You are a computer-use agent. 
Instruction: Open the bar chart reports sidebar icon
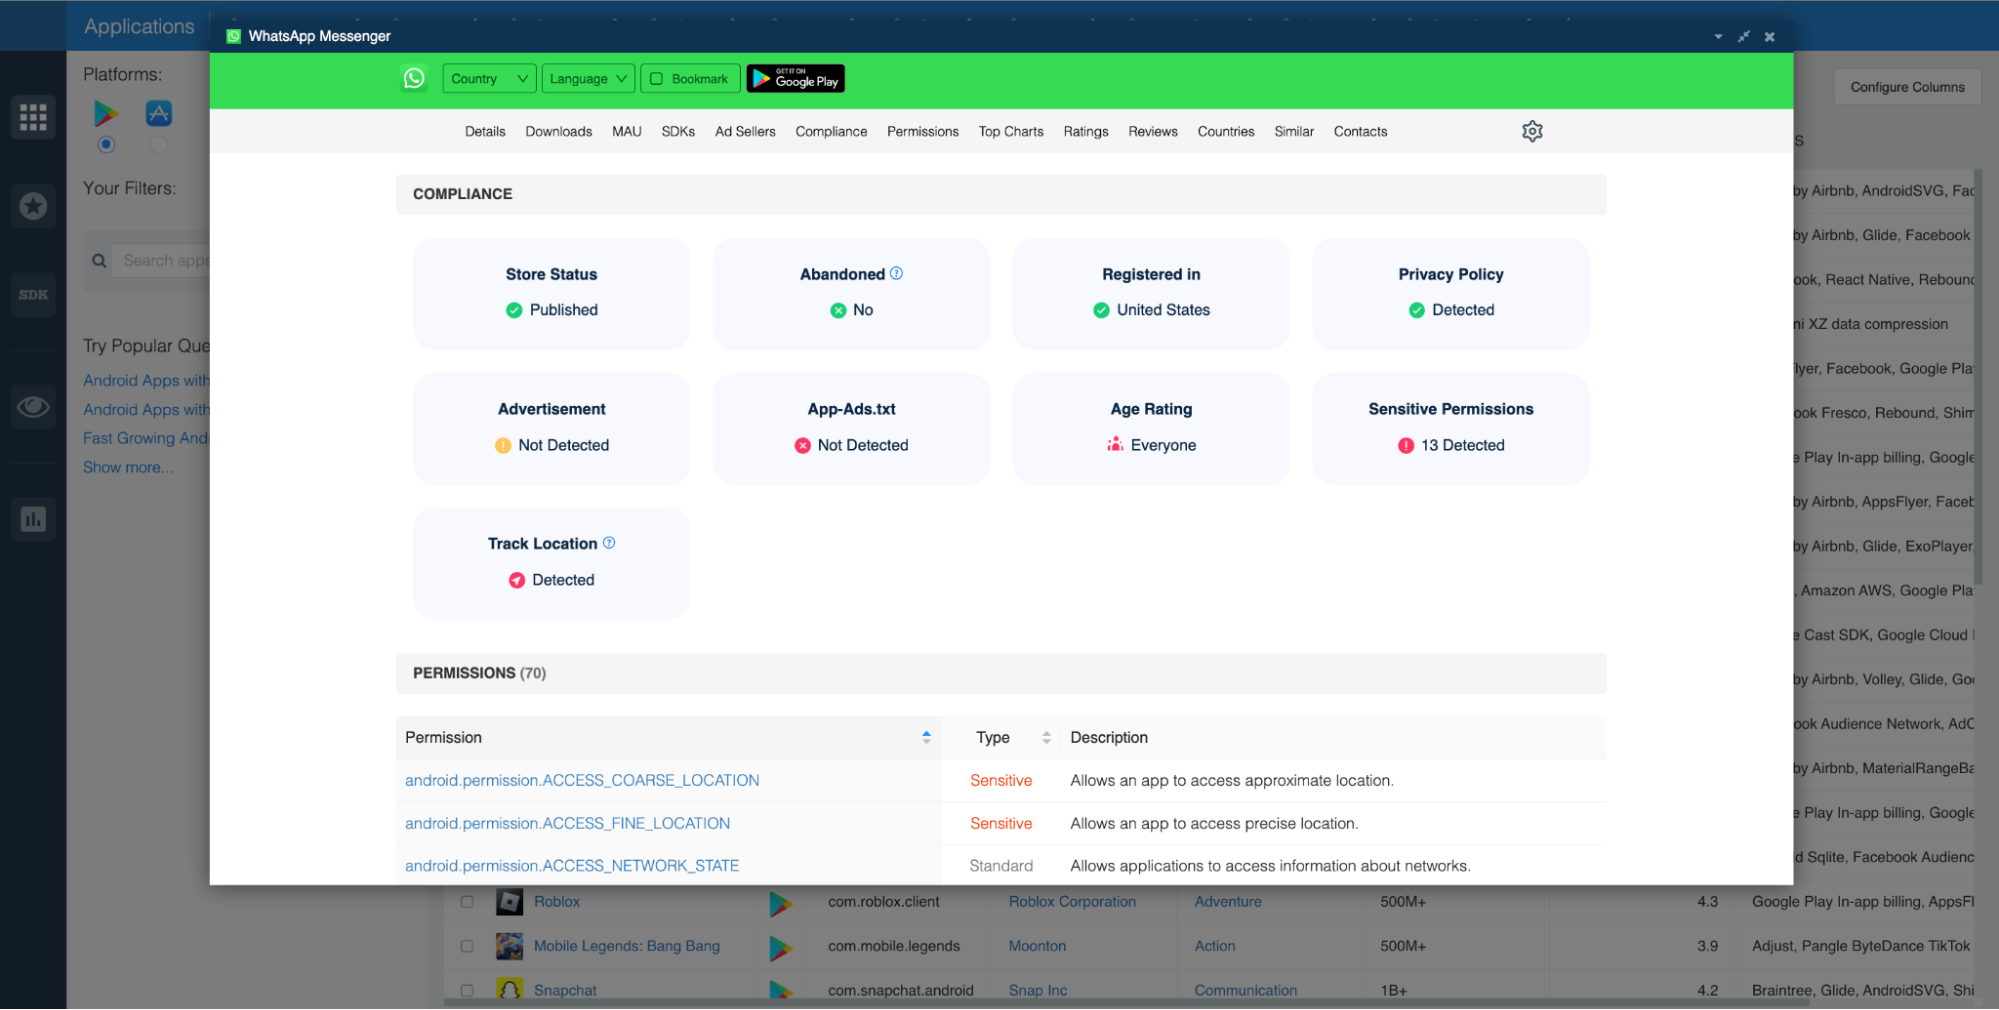[33, 519]
